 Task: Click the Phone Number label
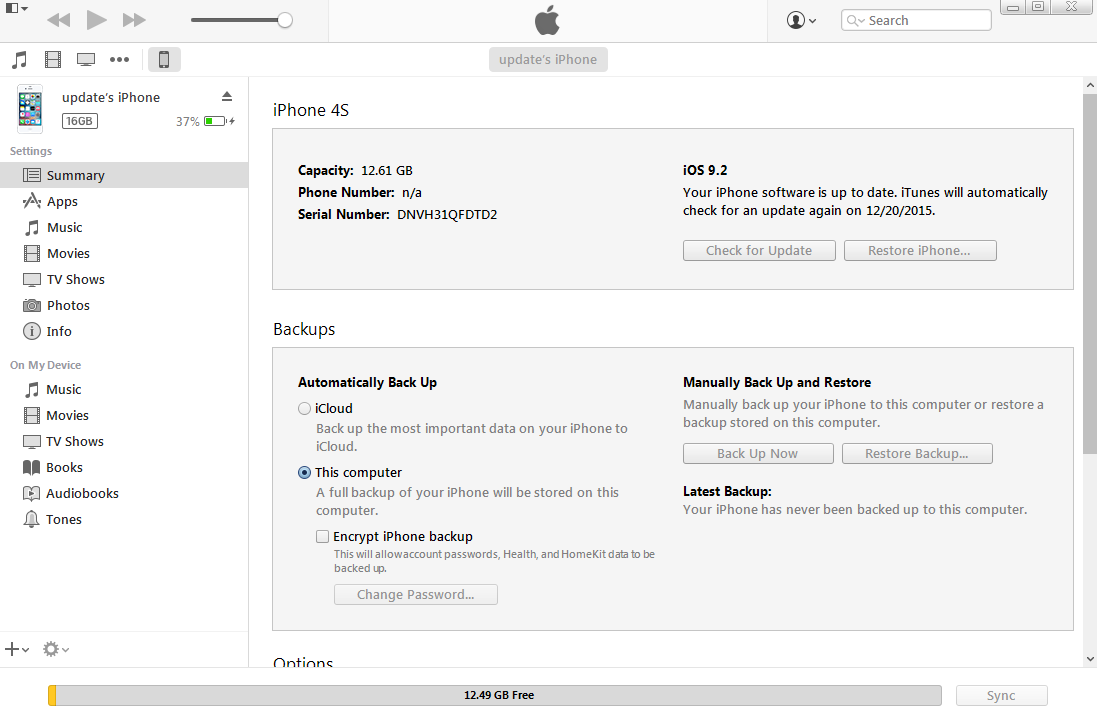346,192
